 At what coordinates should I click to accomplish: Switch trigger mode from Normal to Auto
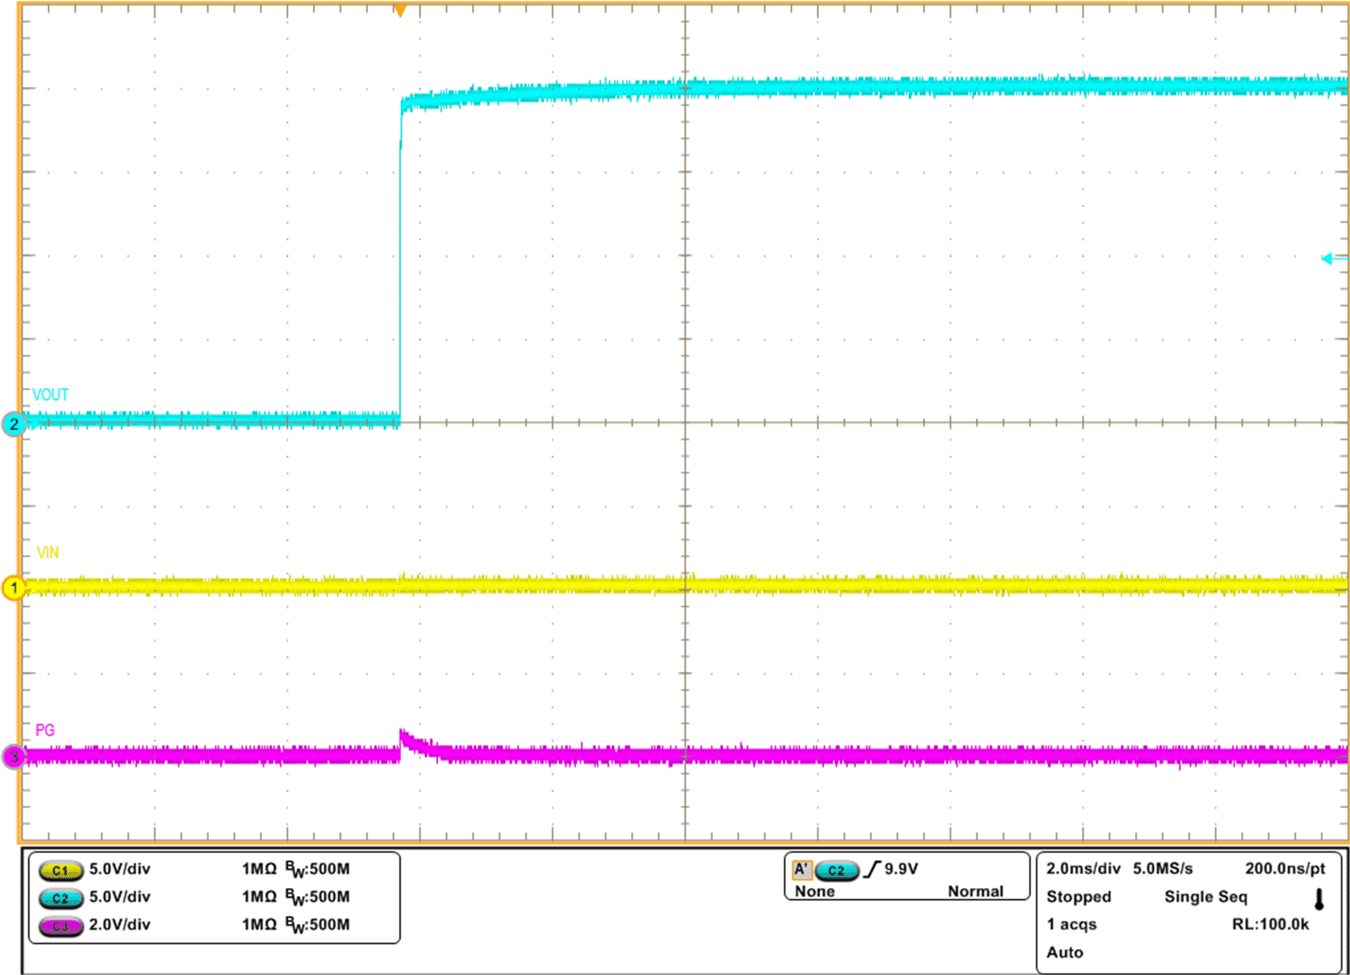[977, 891]
